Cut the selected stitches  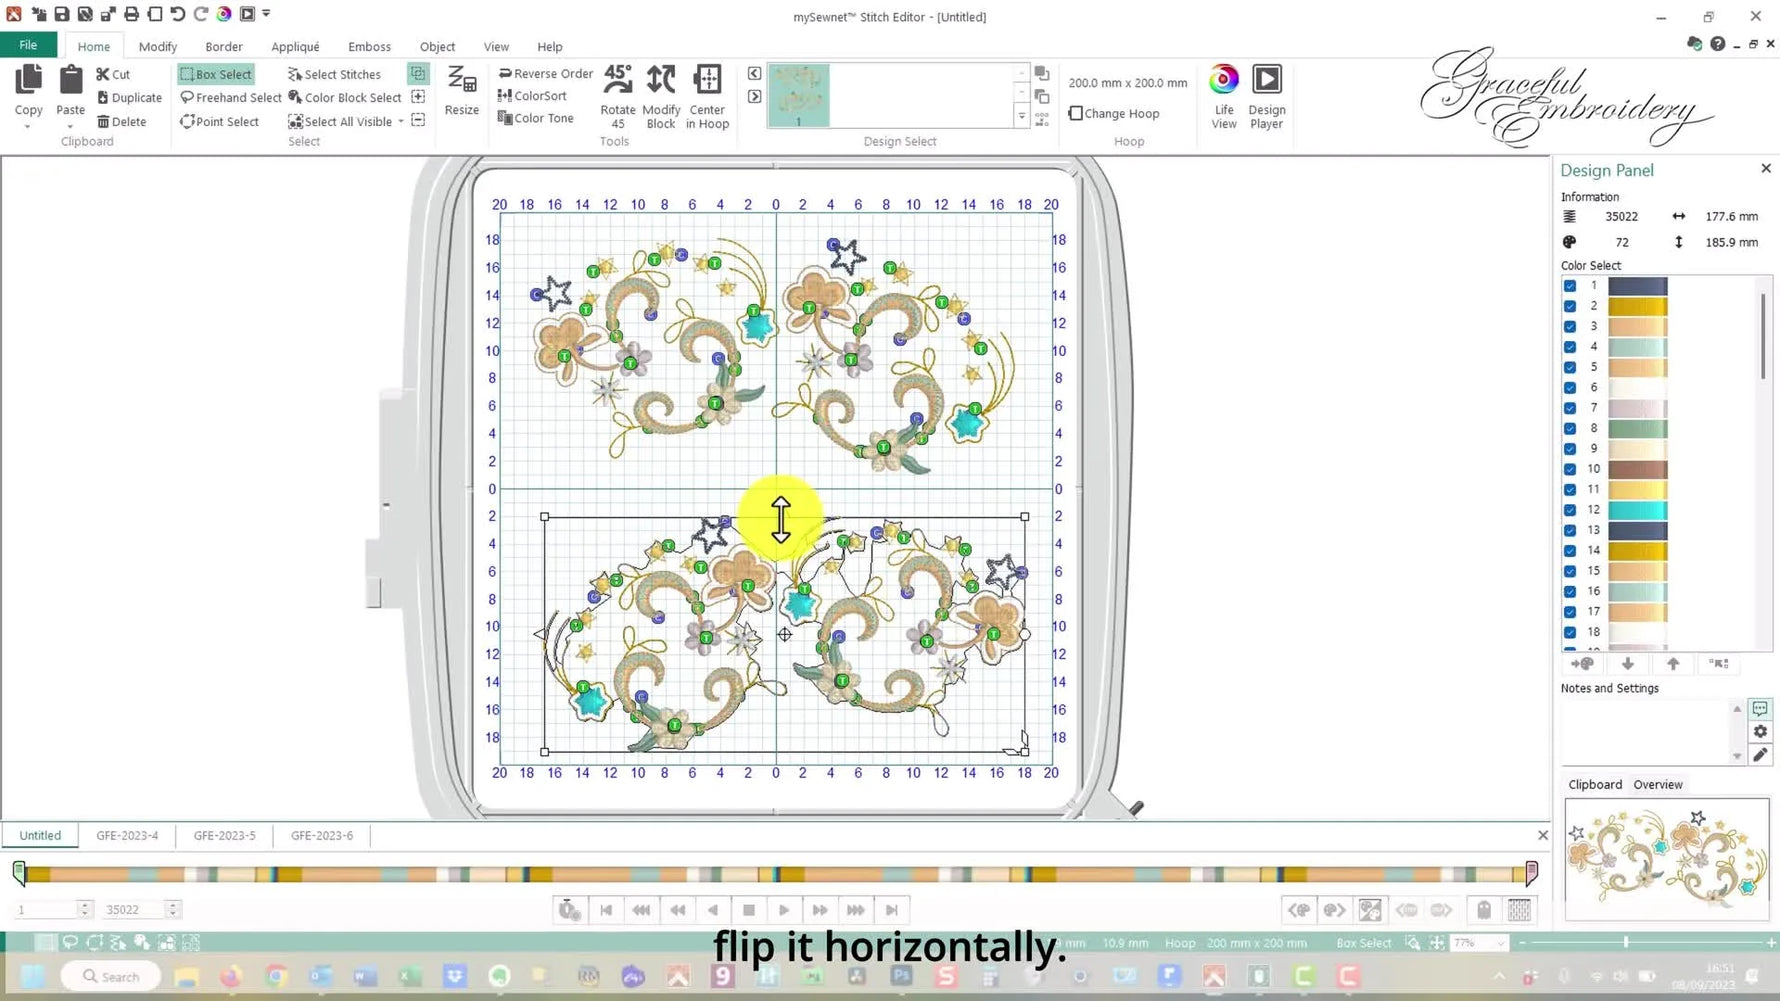pos(113,74)
